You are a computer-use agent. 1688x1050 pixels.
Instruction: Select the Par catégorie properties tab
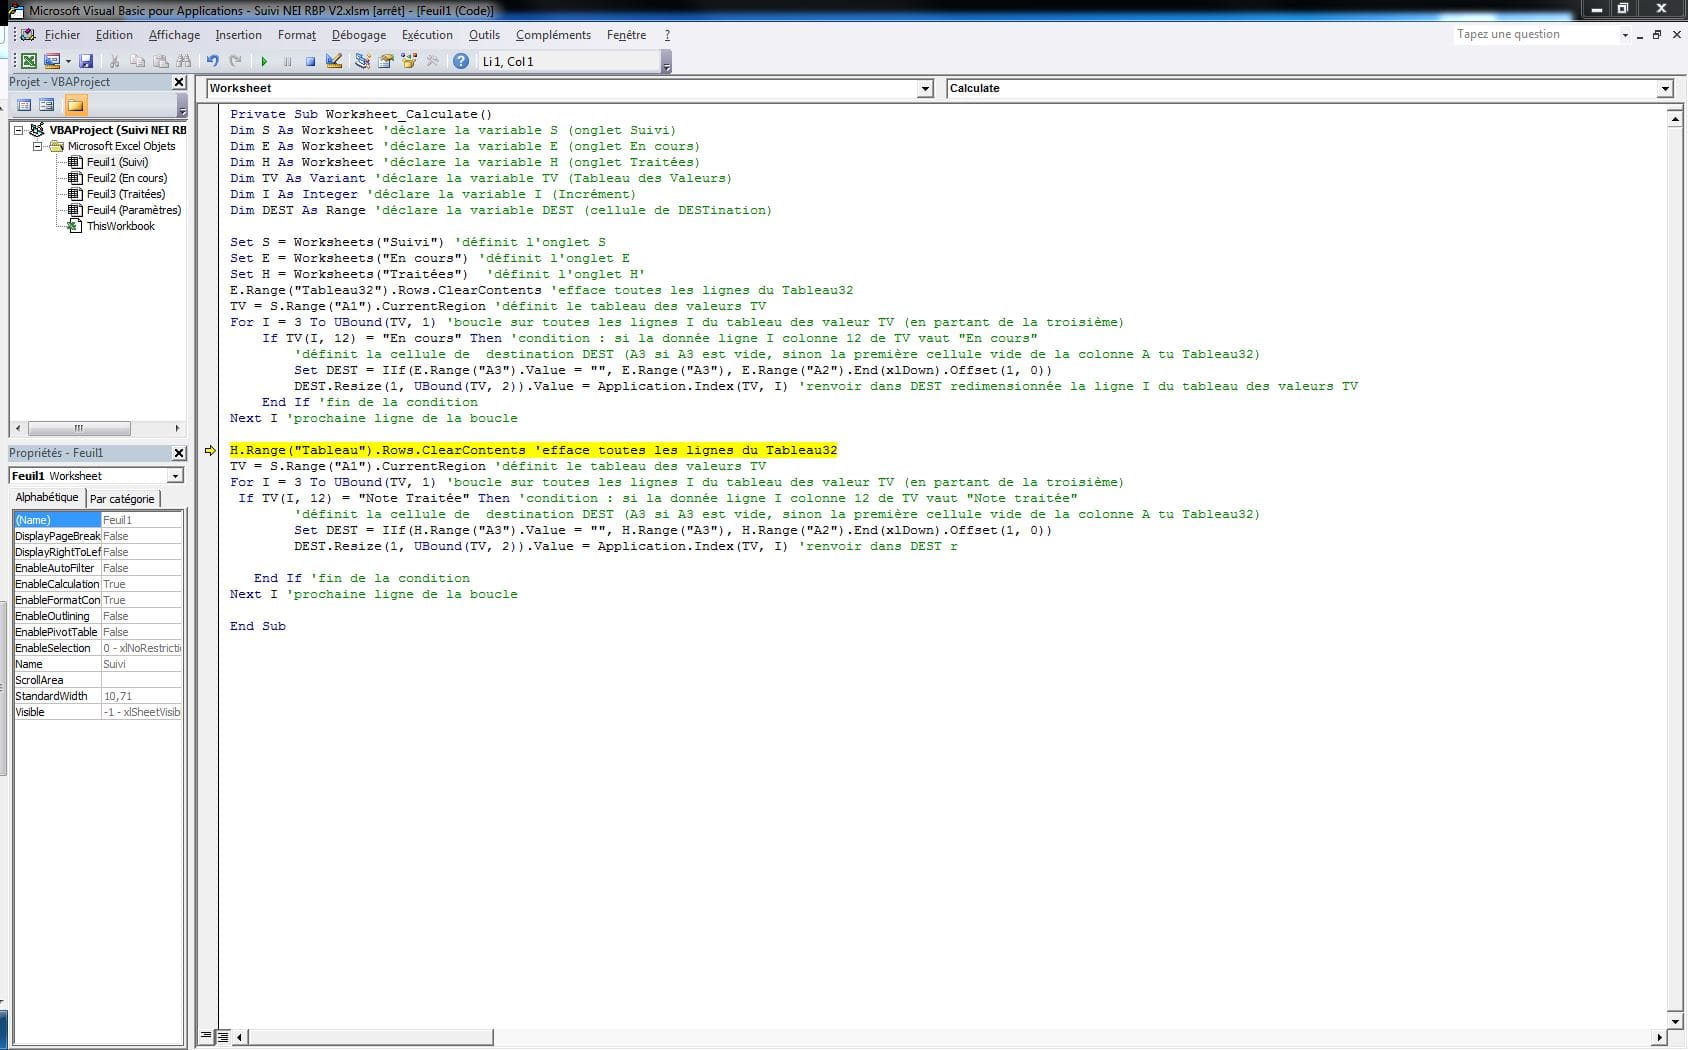tap(122, 498)
